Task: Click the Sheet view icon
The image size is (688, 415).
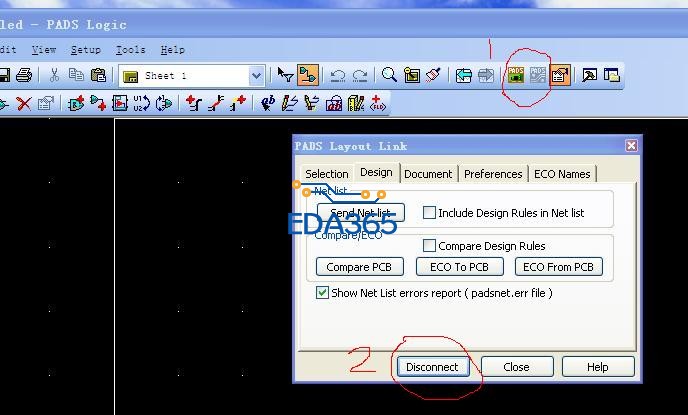Action: pos(412,75)
